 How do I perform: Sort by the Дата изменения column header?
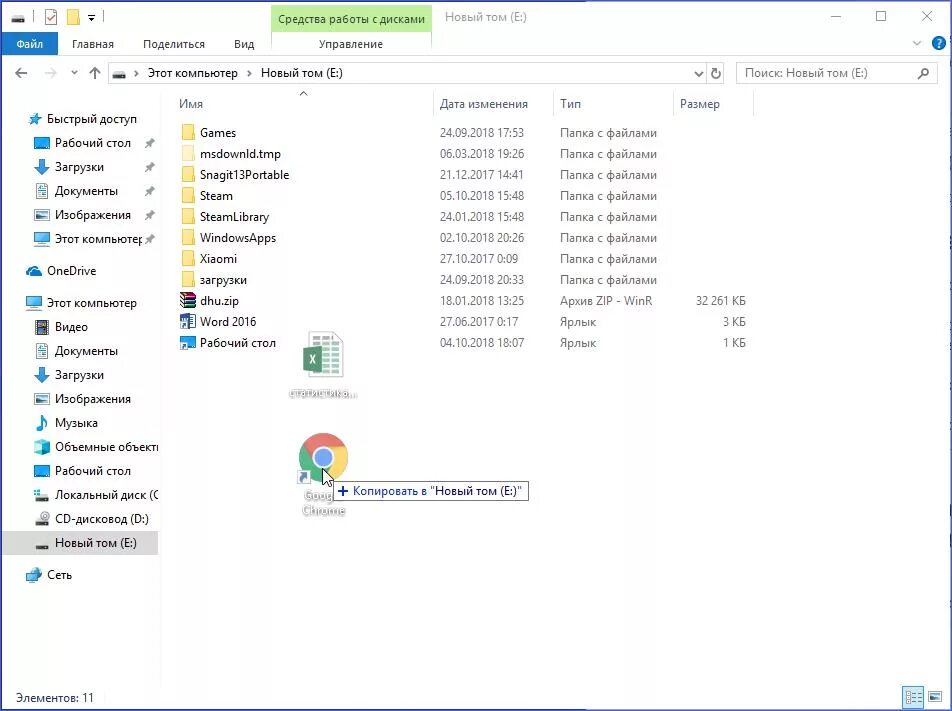click(x=483, y=104)
